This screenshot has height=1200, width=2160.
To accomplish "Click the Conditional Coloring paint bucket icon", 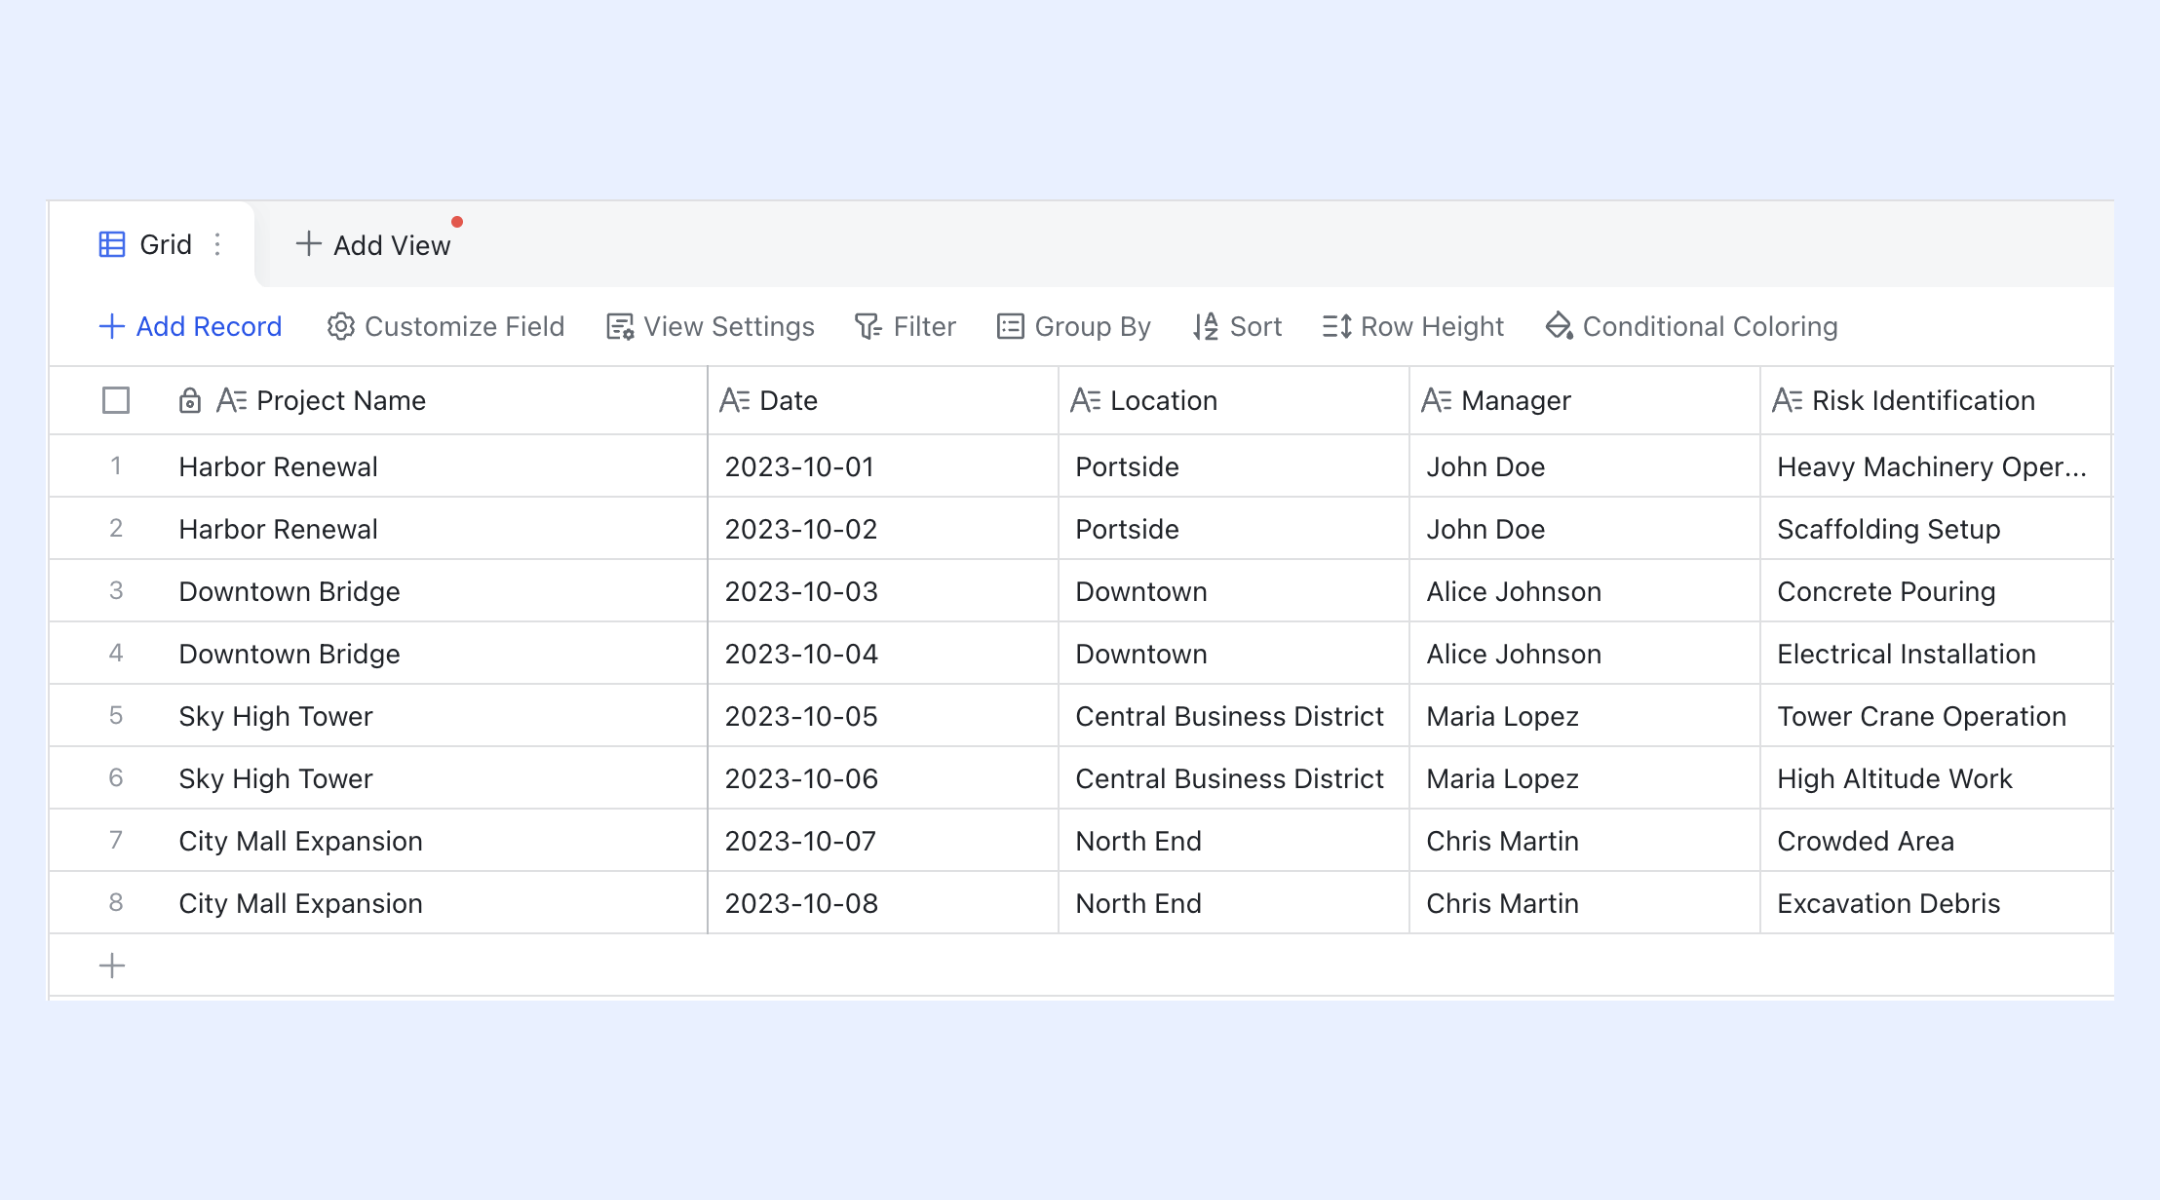I will (1559, 326).
